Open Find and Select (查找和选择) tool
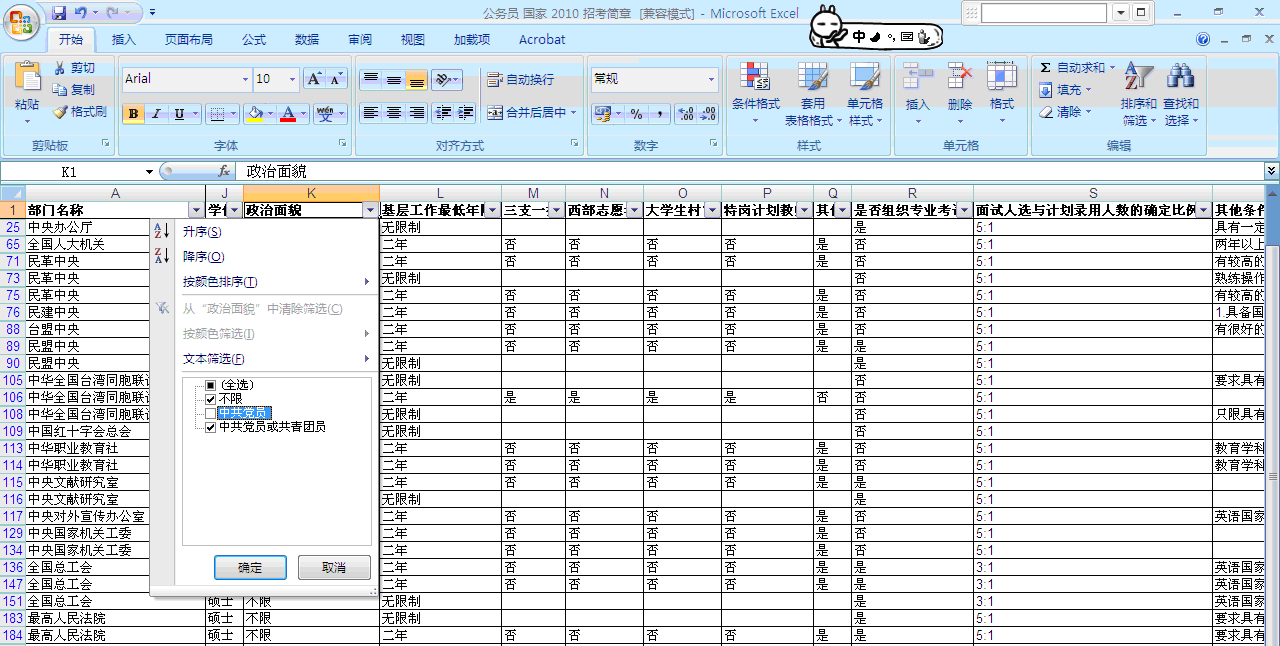Image resolution: width=1280 pixels, height=646 pixels. (1181, 96)
